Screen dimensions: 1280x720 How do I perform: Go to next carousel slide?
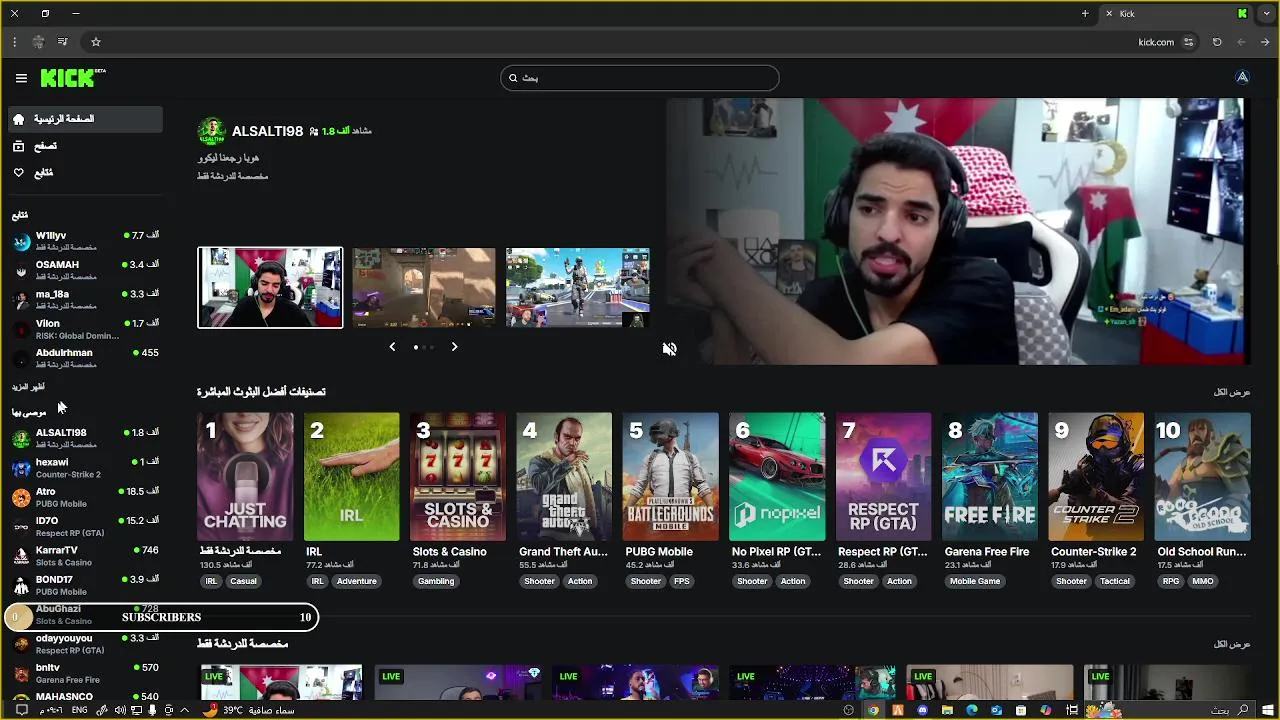[454, 347]
